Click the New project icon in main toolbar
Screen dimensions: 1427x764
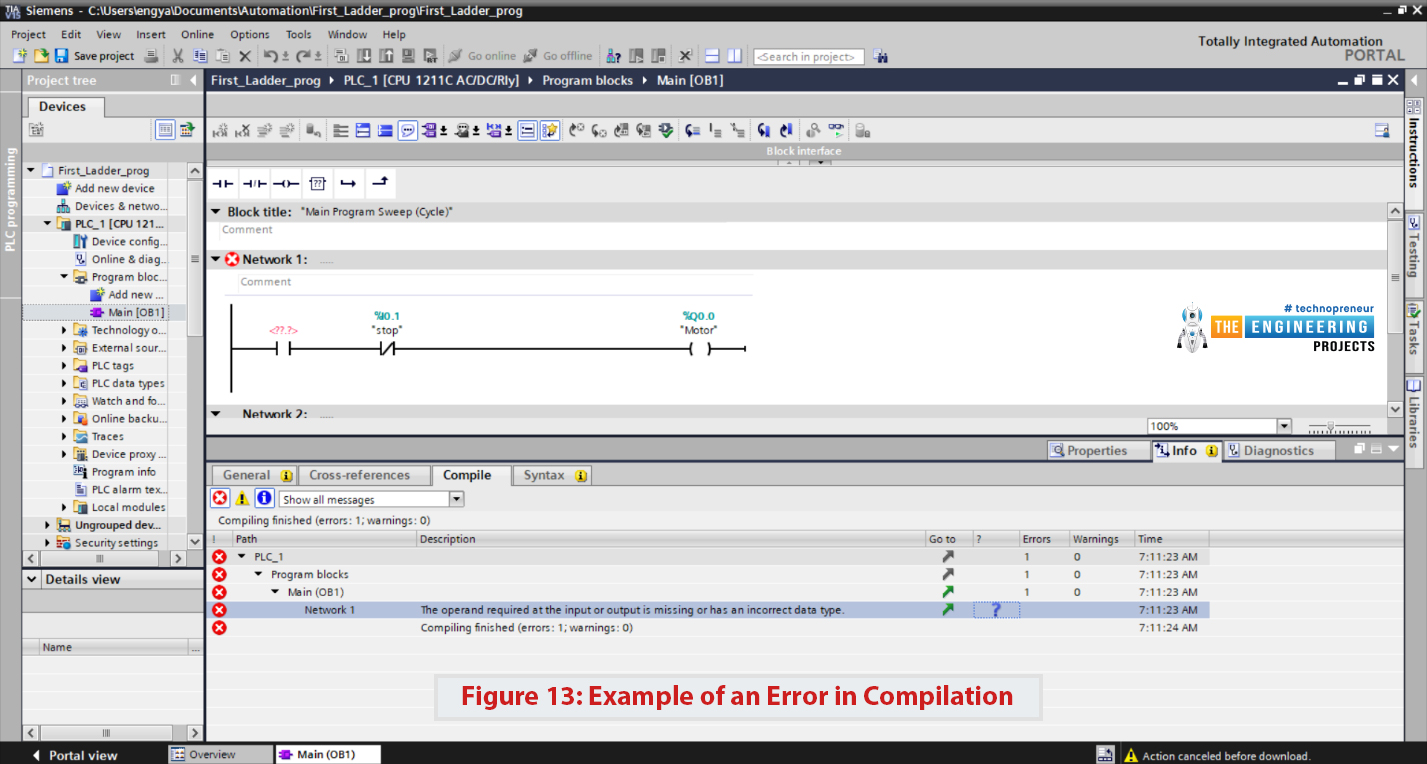(x=19, y=56)
